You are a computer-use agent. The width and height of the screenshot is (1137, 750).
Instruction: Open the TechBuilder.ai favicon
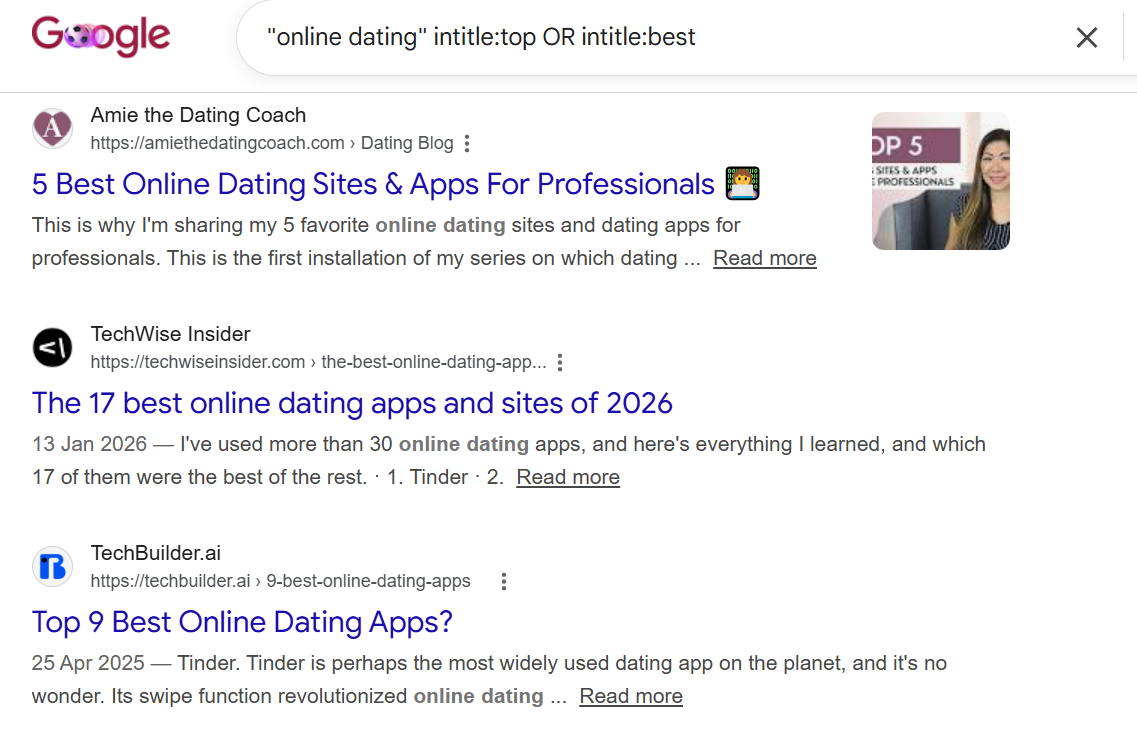tap(52, 566)
